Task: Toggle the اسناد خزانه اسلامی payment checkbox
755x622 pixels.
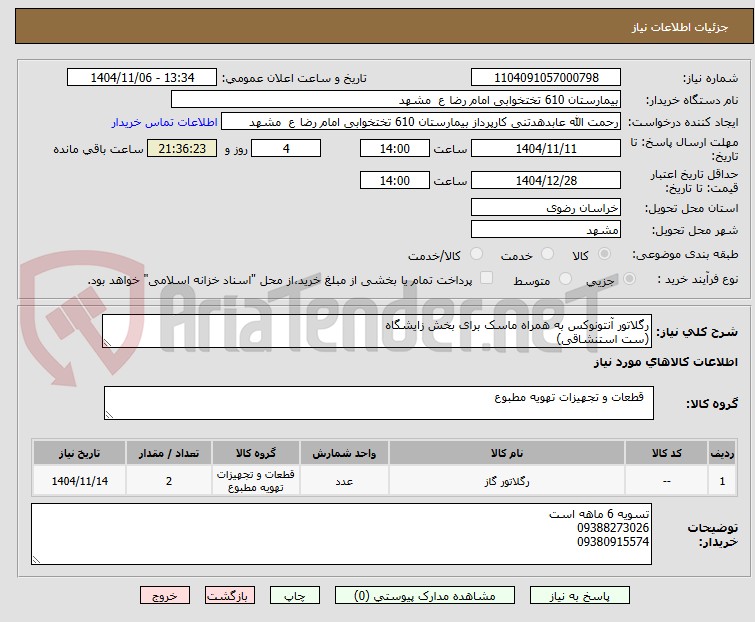Action: click(x=487, y=278)
